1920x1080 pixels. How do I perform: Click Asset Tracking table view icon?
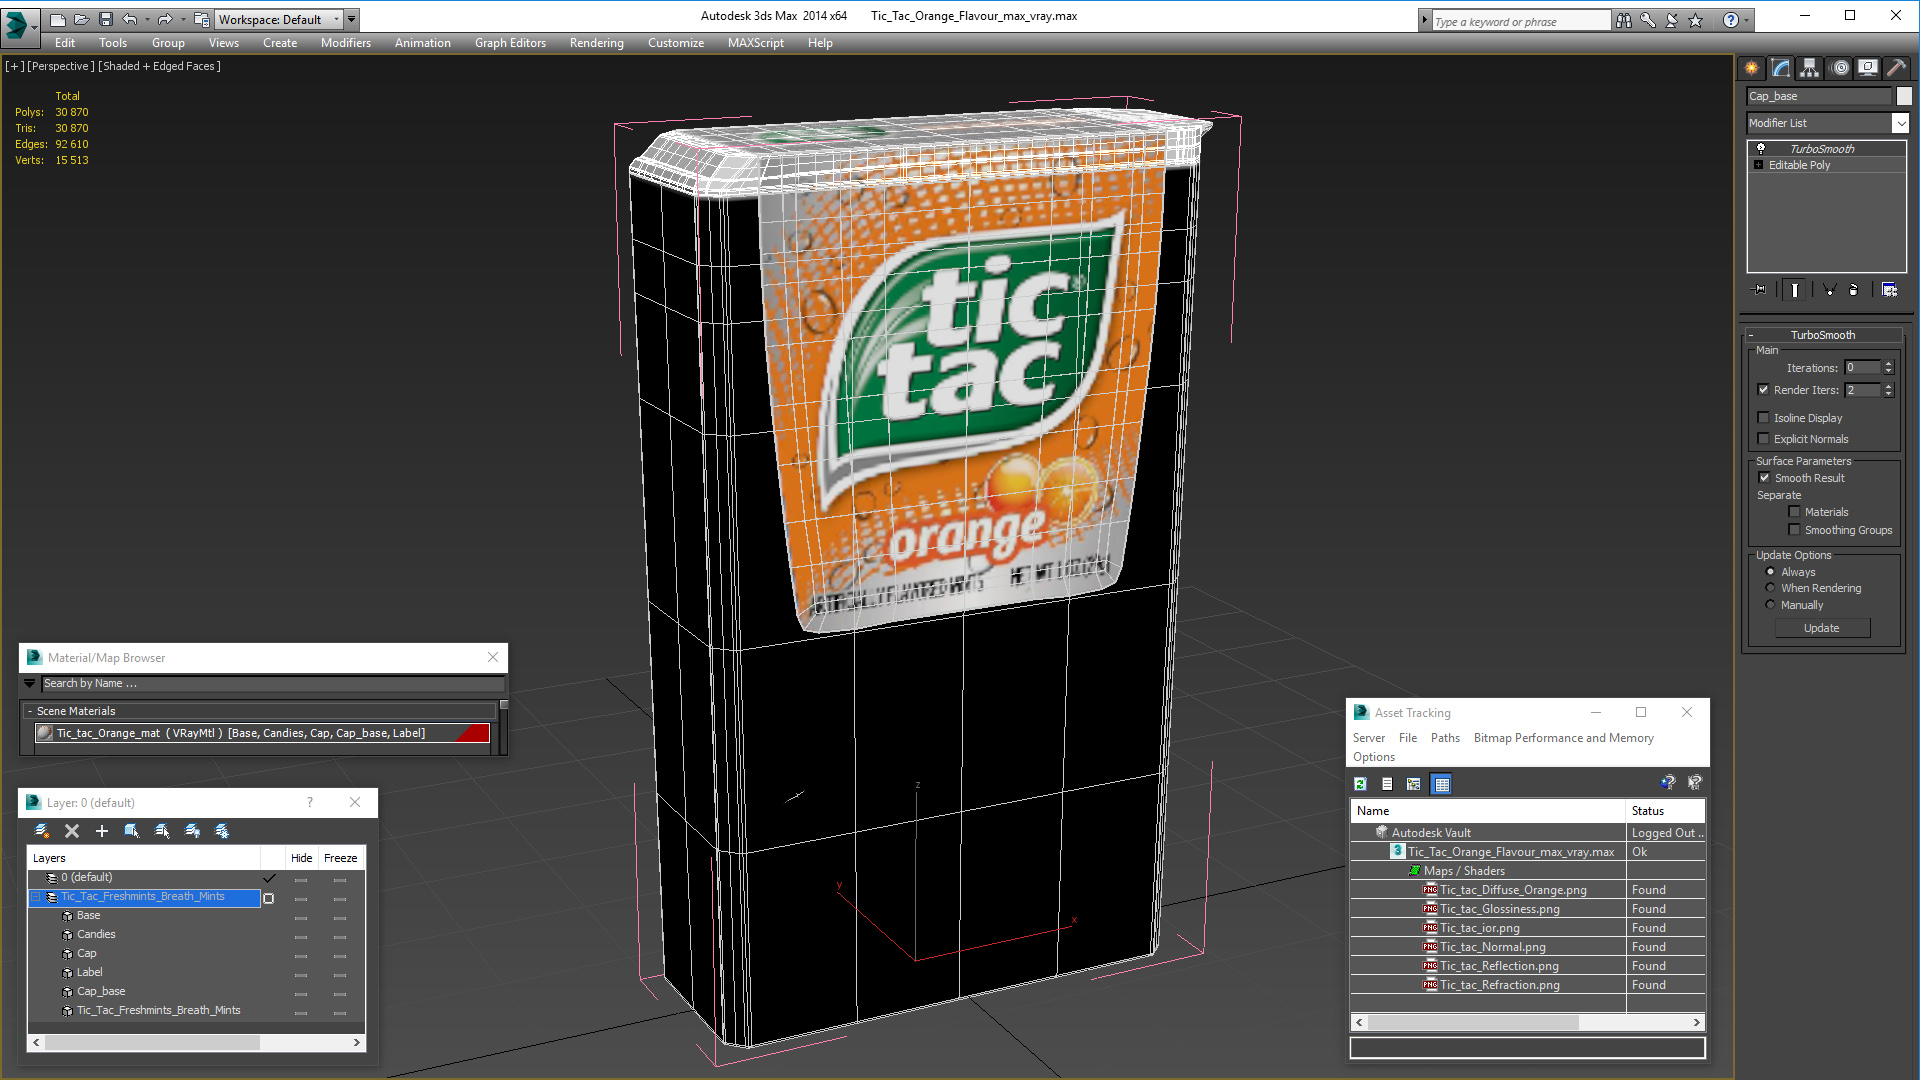(1441, 784)
